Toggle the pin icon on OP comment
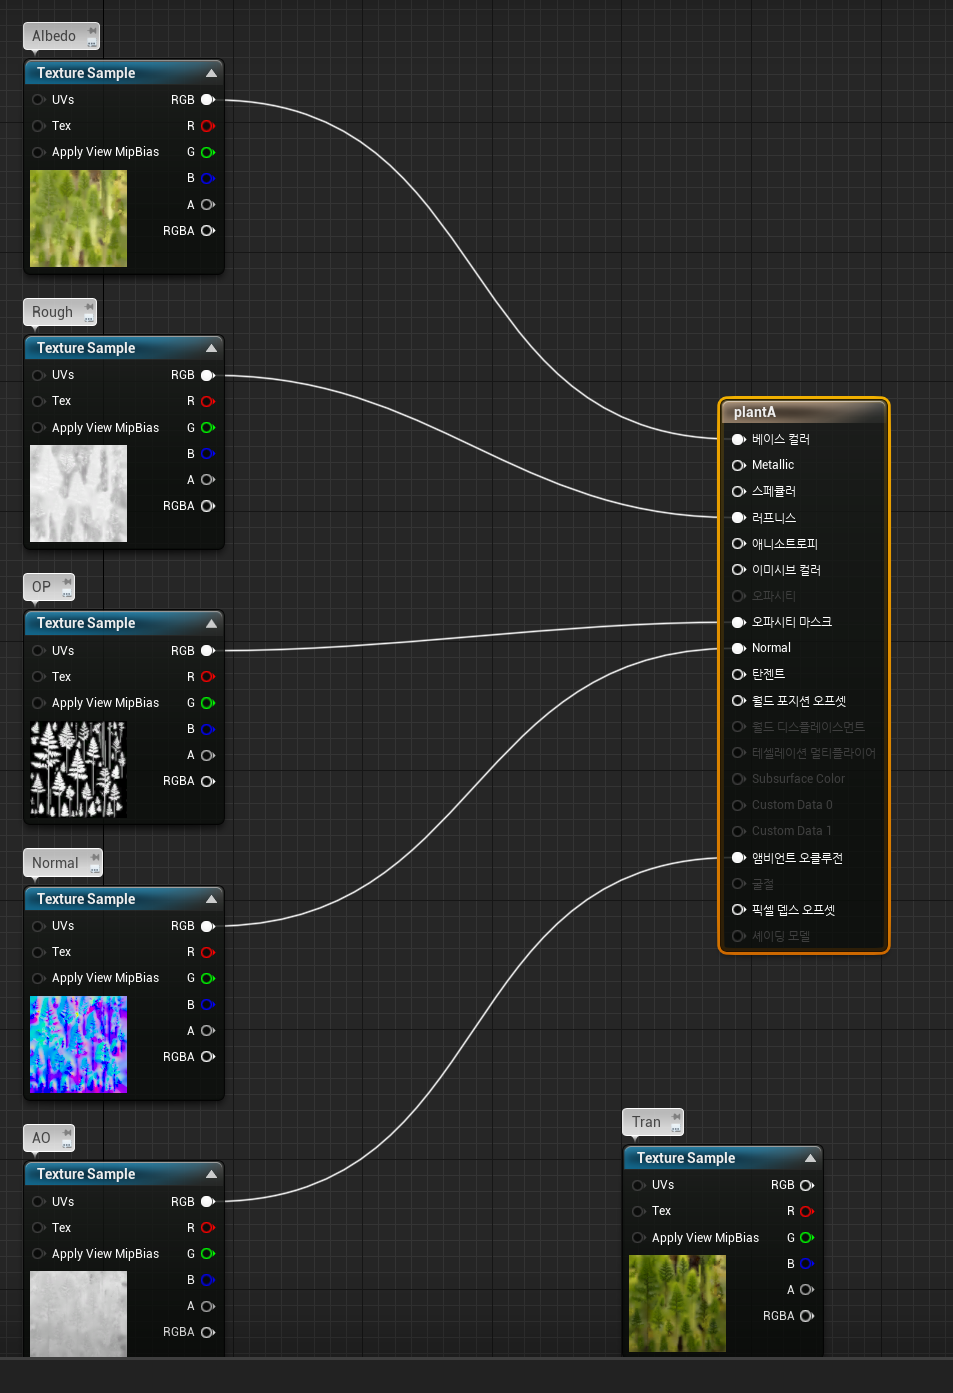This screenshot has height=1393, width=953. 67,581
